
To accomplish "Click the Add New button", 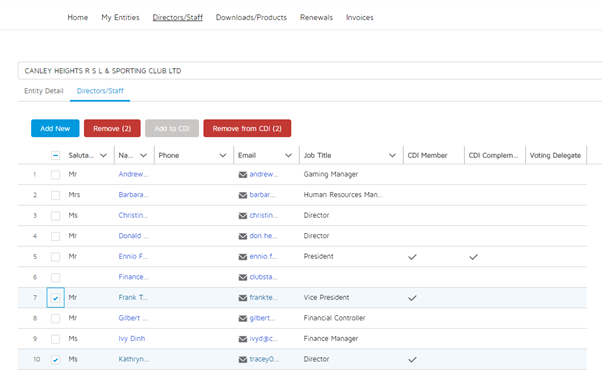I will click(x=55, y=128).
